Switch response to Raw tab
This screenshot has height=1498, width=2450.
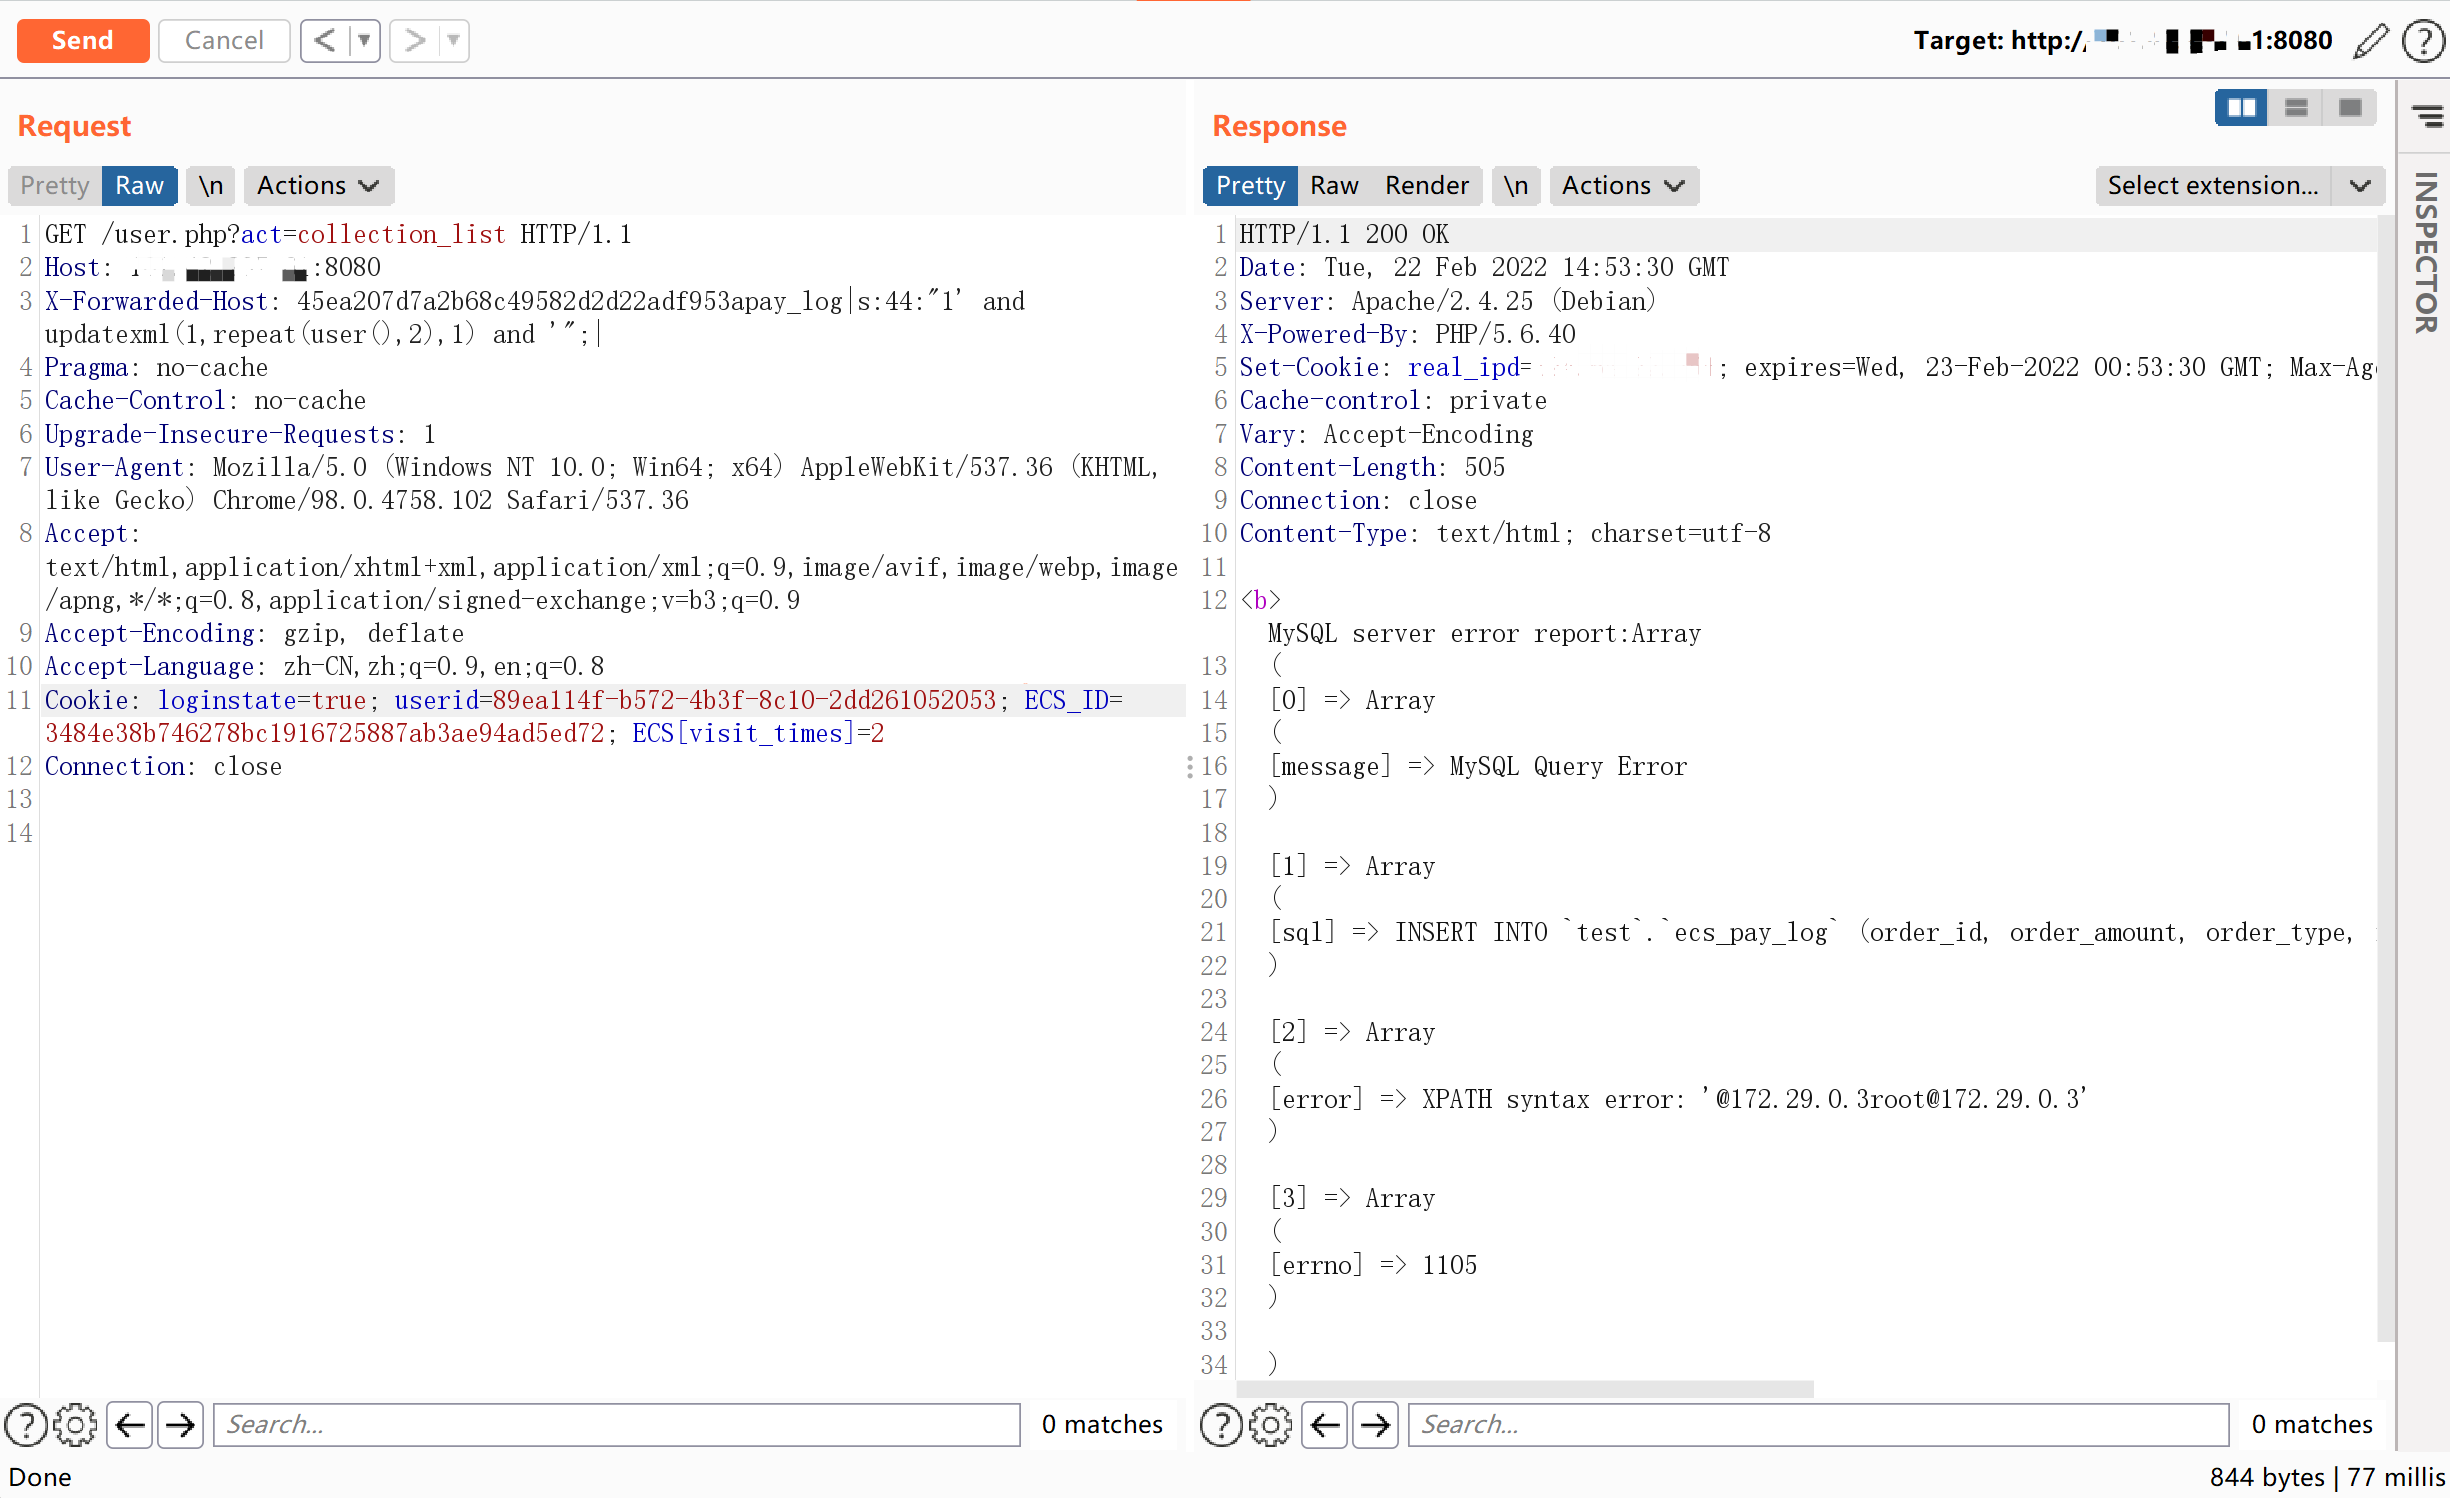click(1333, 186)
